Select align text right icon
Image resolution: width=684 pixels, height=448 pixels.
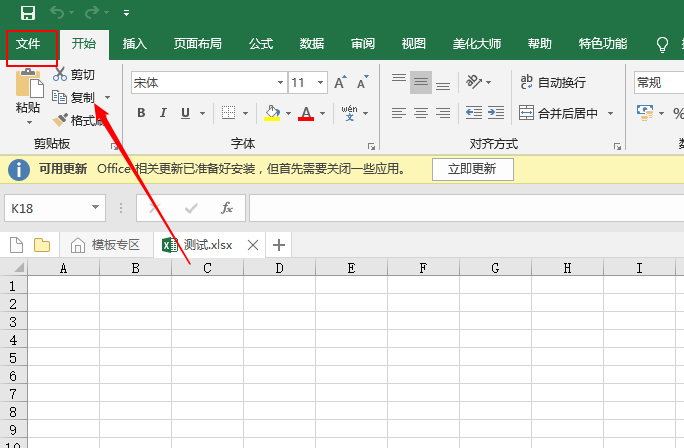pyautogui.click(x=443, y=113)
